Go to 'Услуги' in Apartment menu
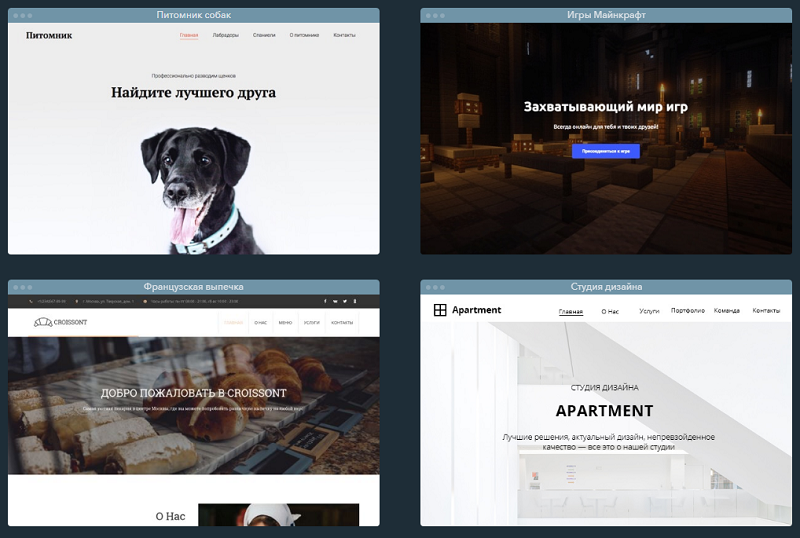 (x=649, y=311)
